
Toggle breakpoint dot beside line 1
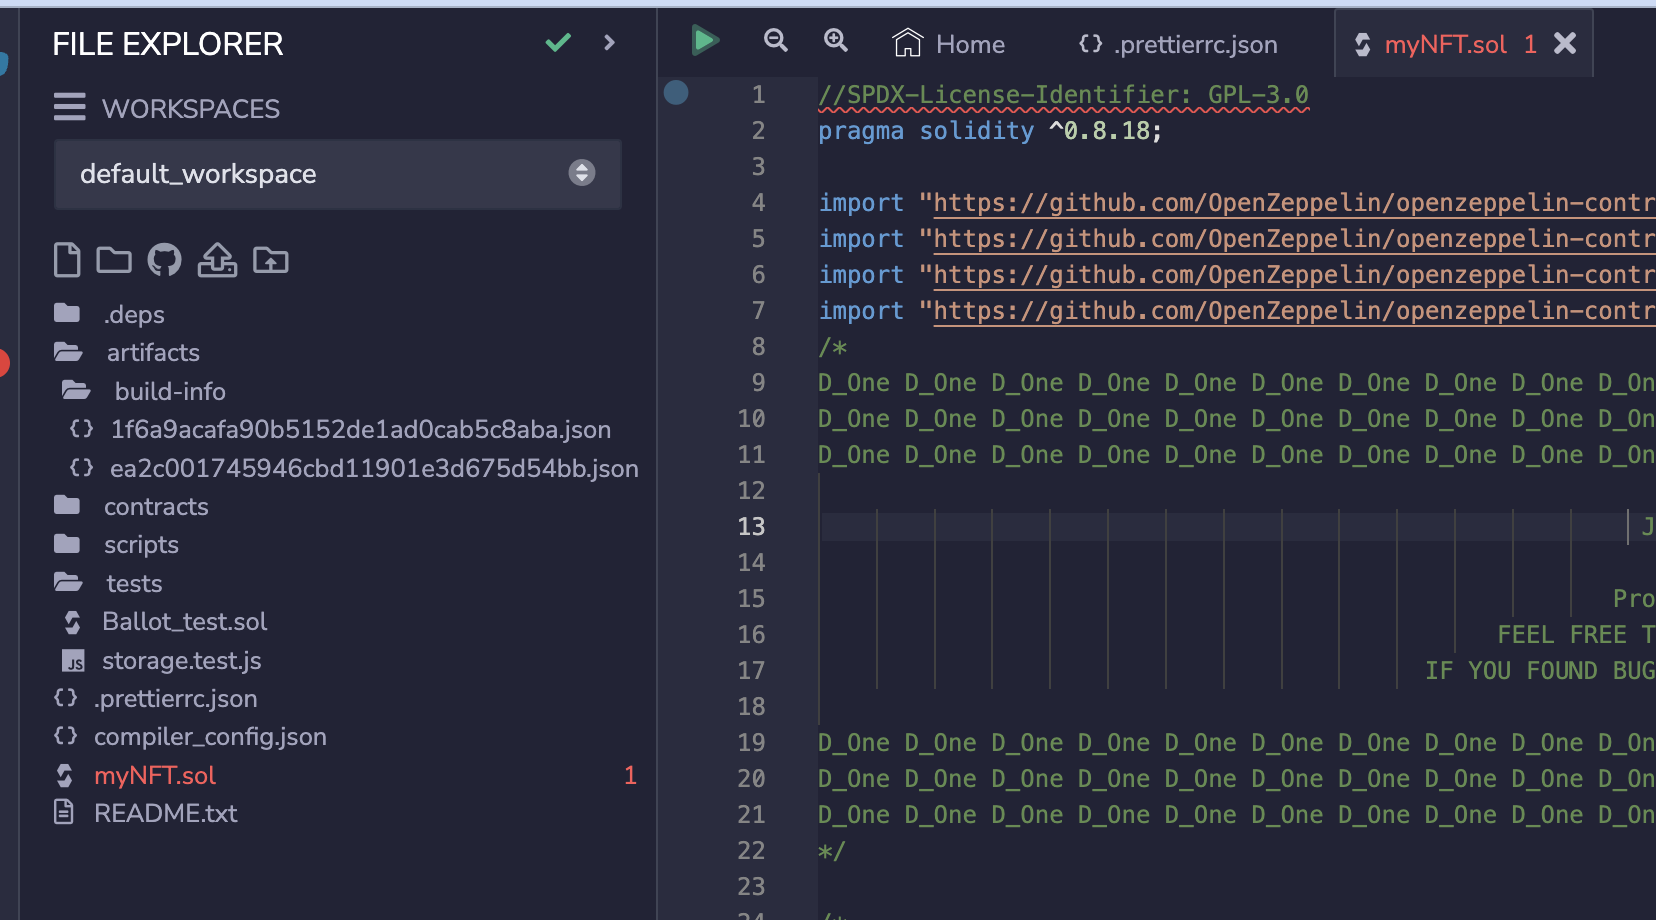[x=676, y=93]
